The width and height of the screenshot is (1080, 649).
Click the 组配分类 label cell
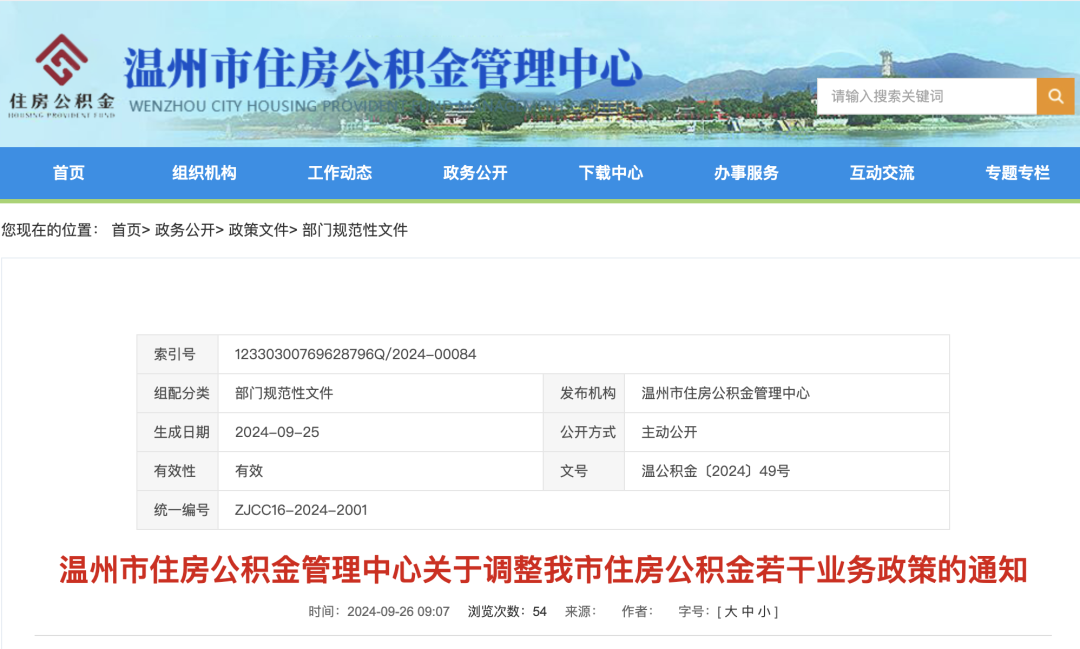point(178,393)
